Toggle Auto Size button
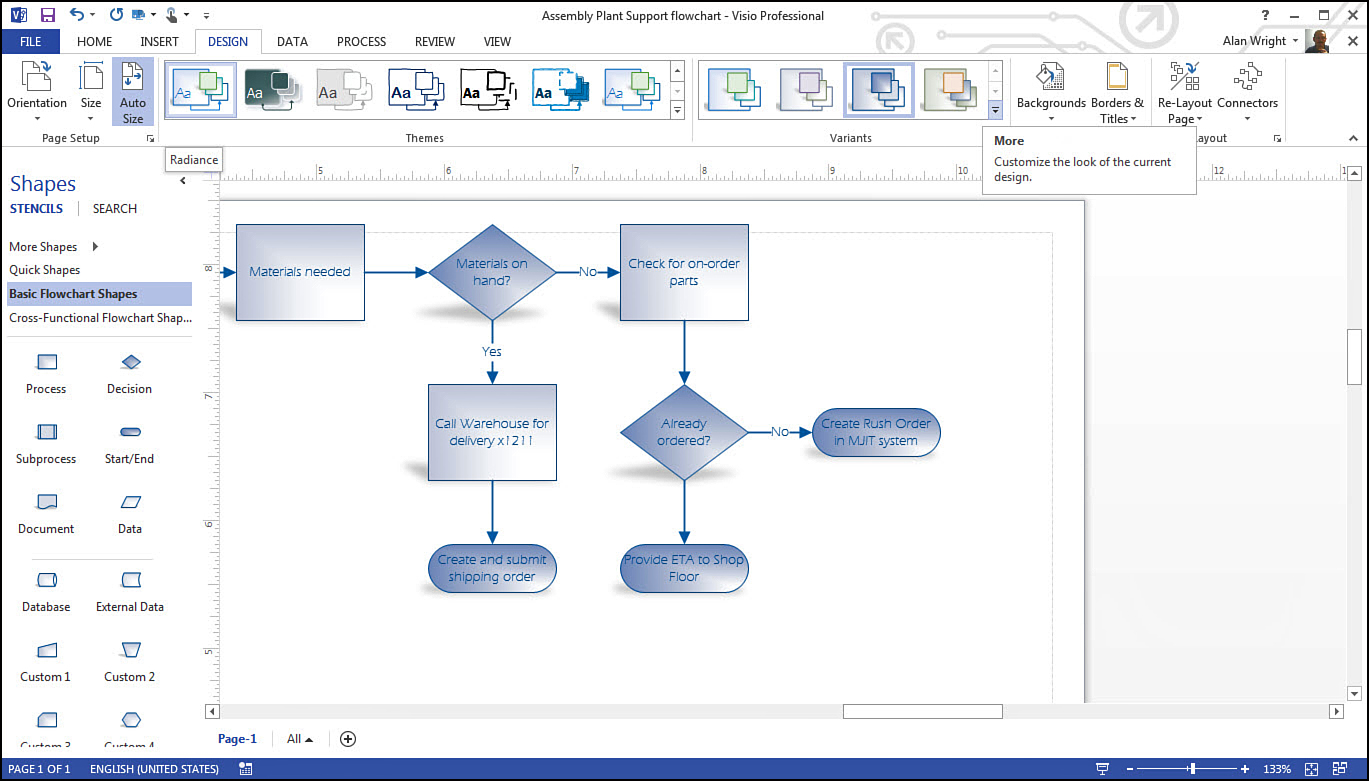1369x781 pixels. pos(133,93)
